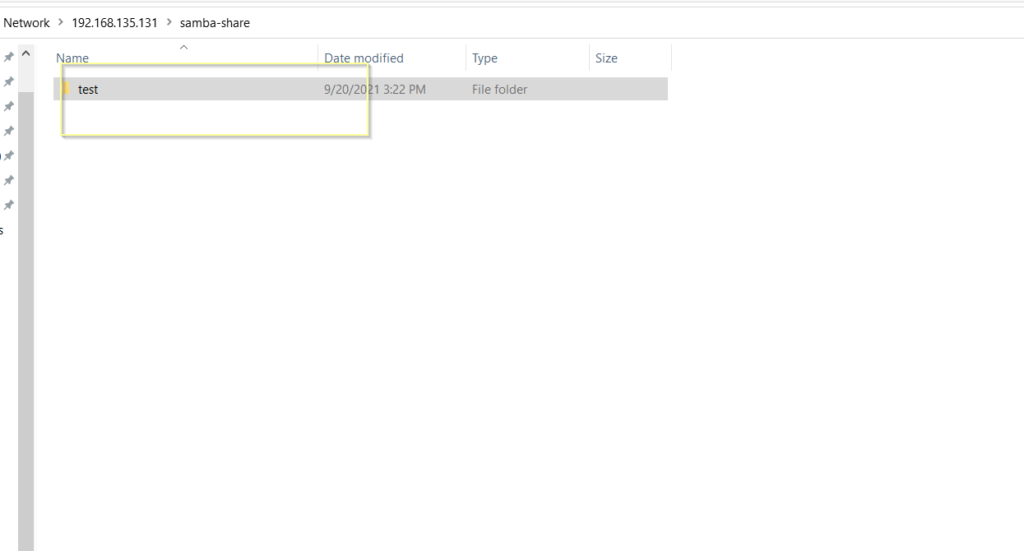Click the 9/20/2021 3:22 PM date cell
The height and width of the screenshot is (551, 1024).
(x=375, y=89)
